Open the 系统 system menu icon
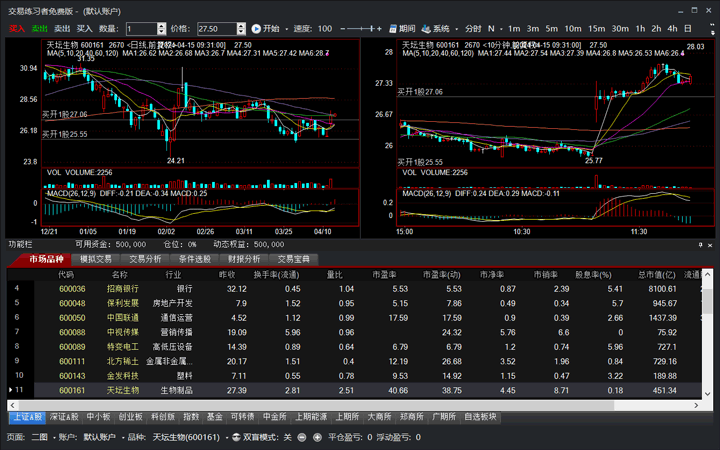 point(426,29)
